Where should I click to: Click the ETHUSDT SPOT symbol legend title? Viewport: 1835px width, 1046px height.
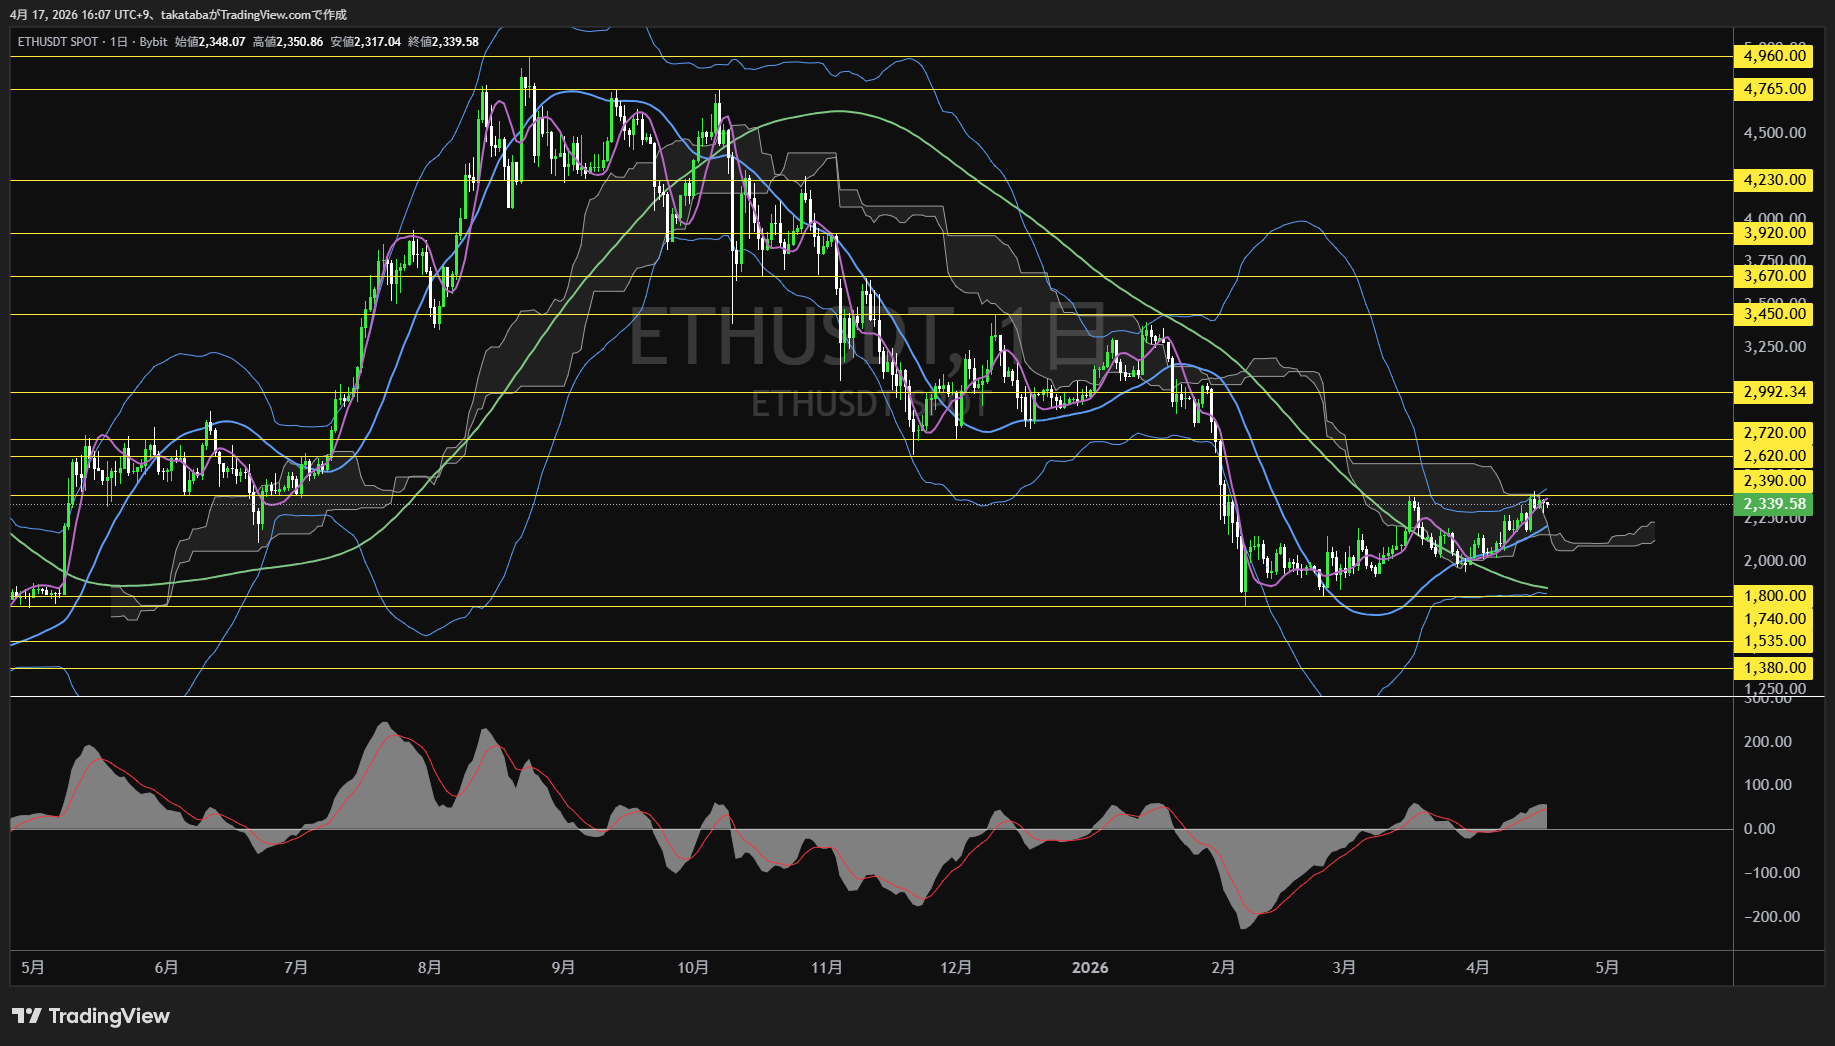(x=58, y=42)
